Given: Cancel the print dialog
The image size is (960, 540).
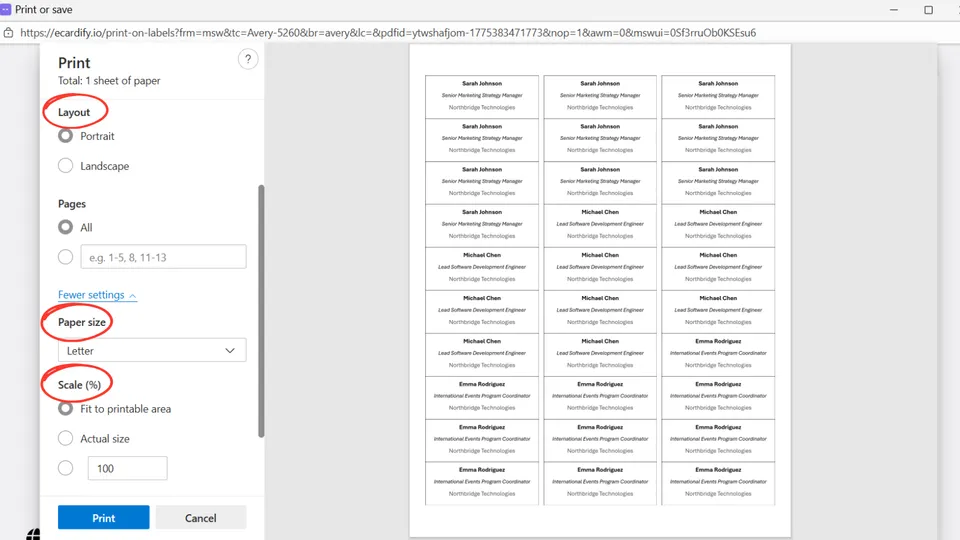Looking at the screenshot, I should pos(201,517).
